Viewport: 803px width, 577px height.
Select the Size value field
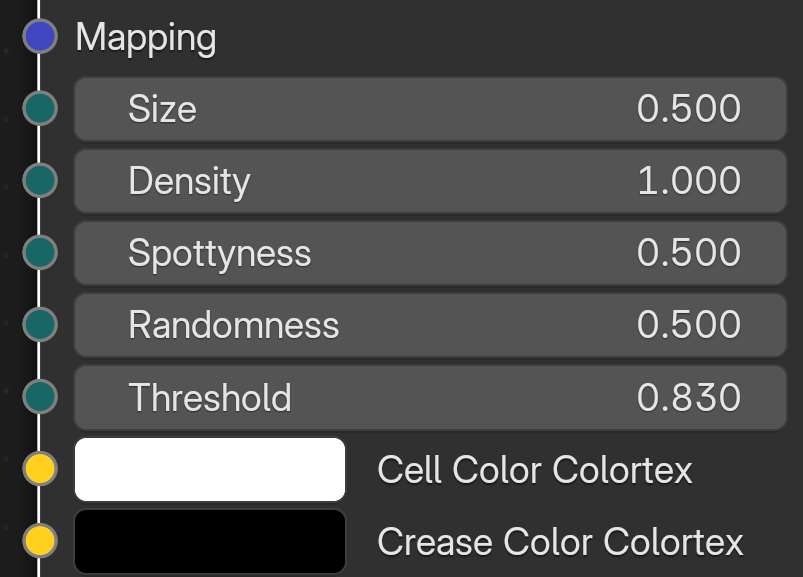tap(430, 109)
